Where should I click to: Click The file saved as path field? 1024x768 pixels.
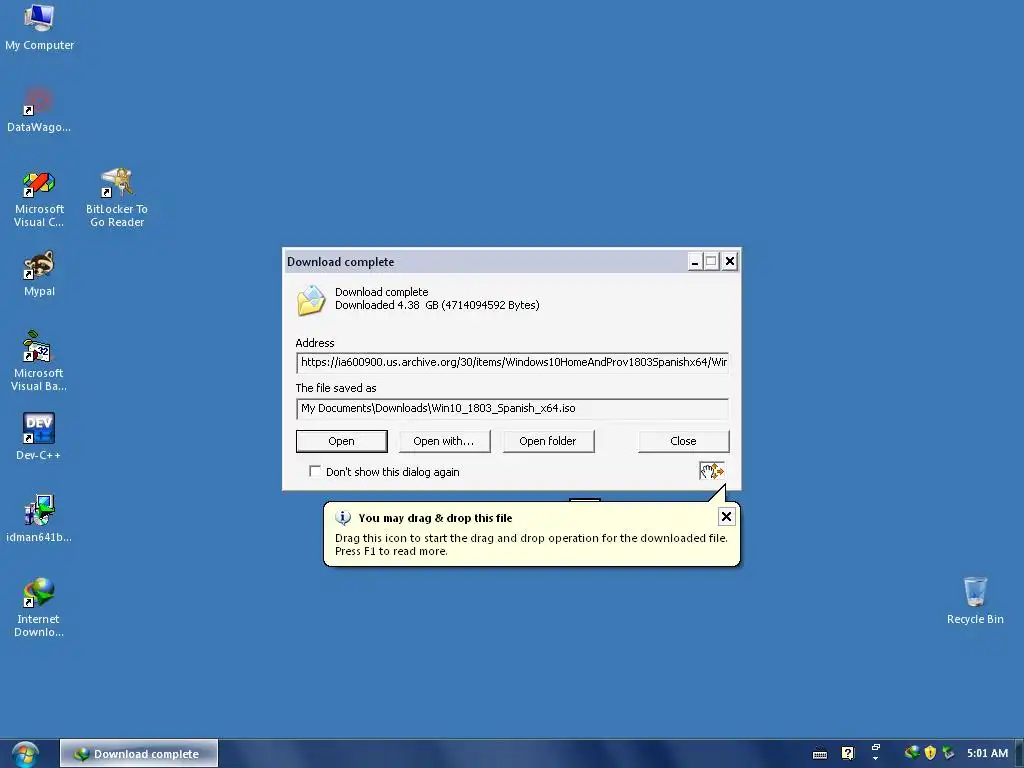(x=512, y=408)
